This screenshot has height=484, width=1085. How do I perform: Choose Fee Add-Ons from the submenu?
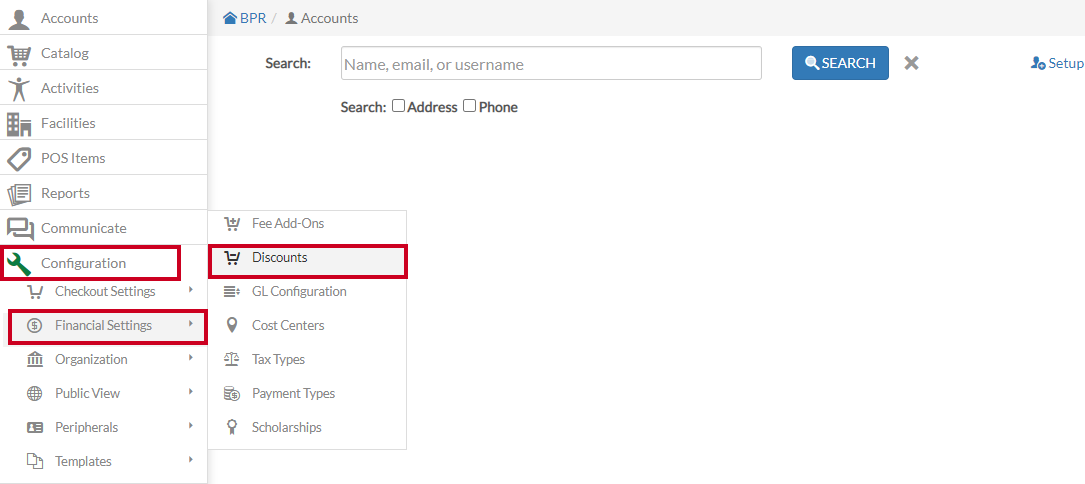[x=307, y=224]
